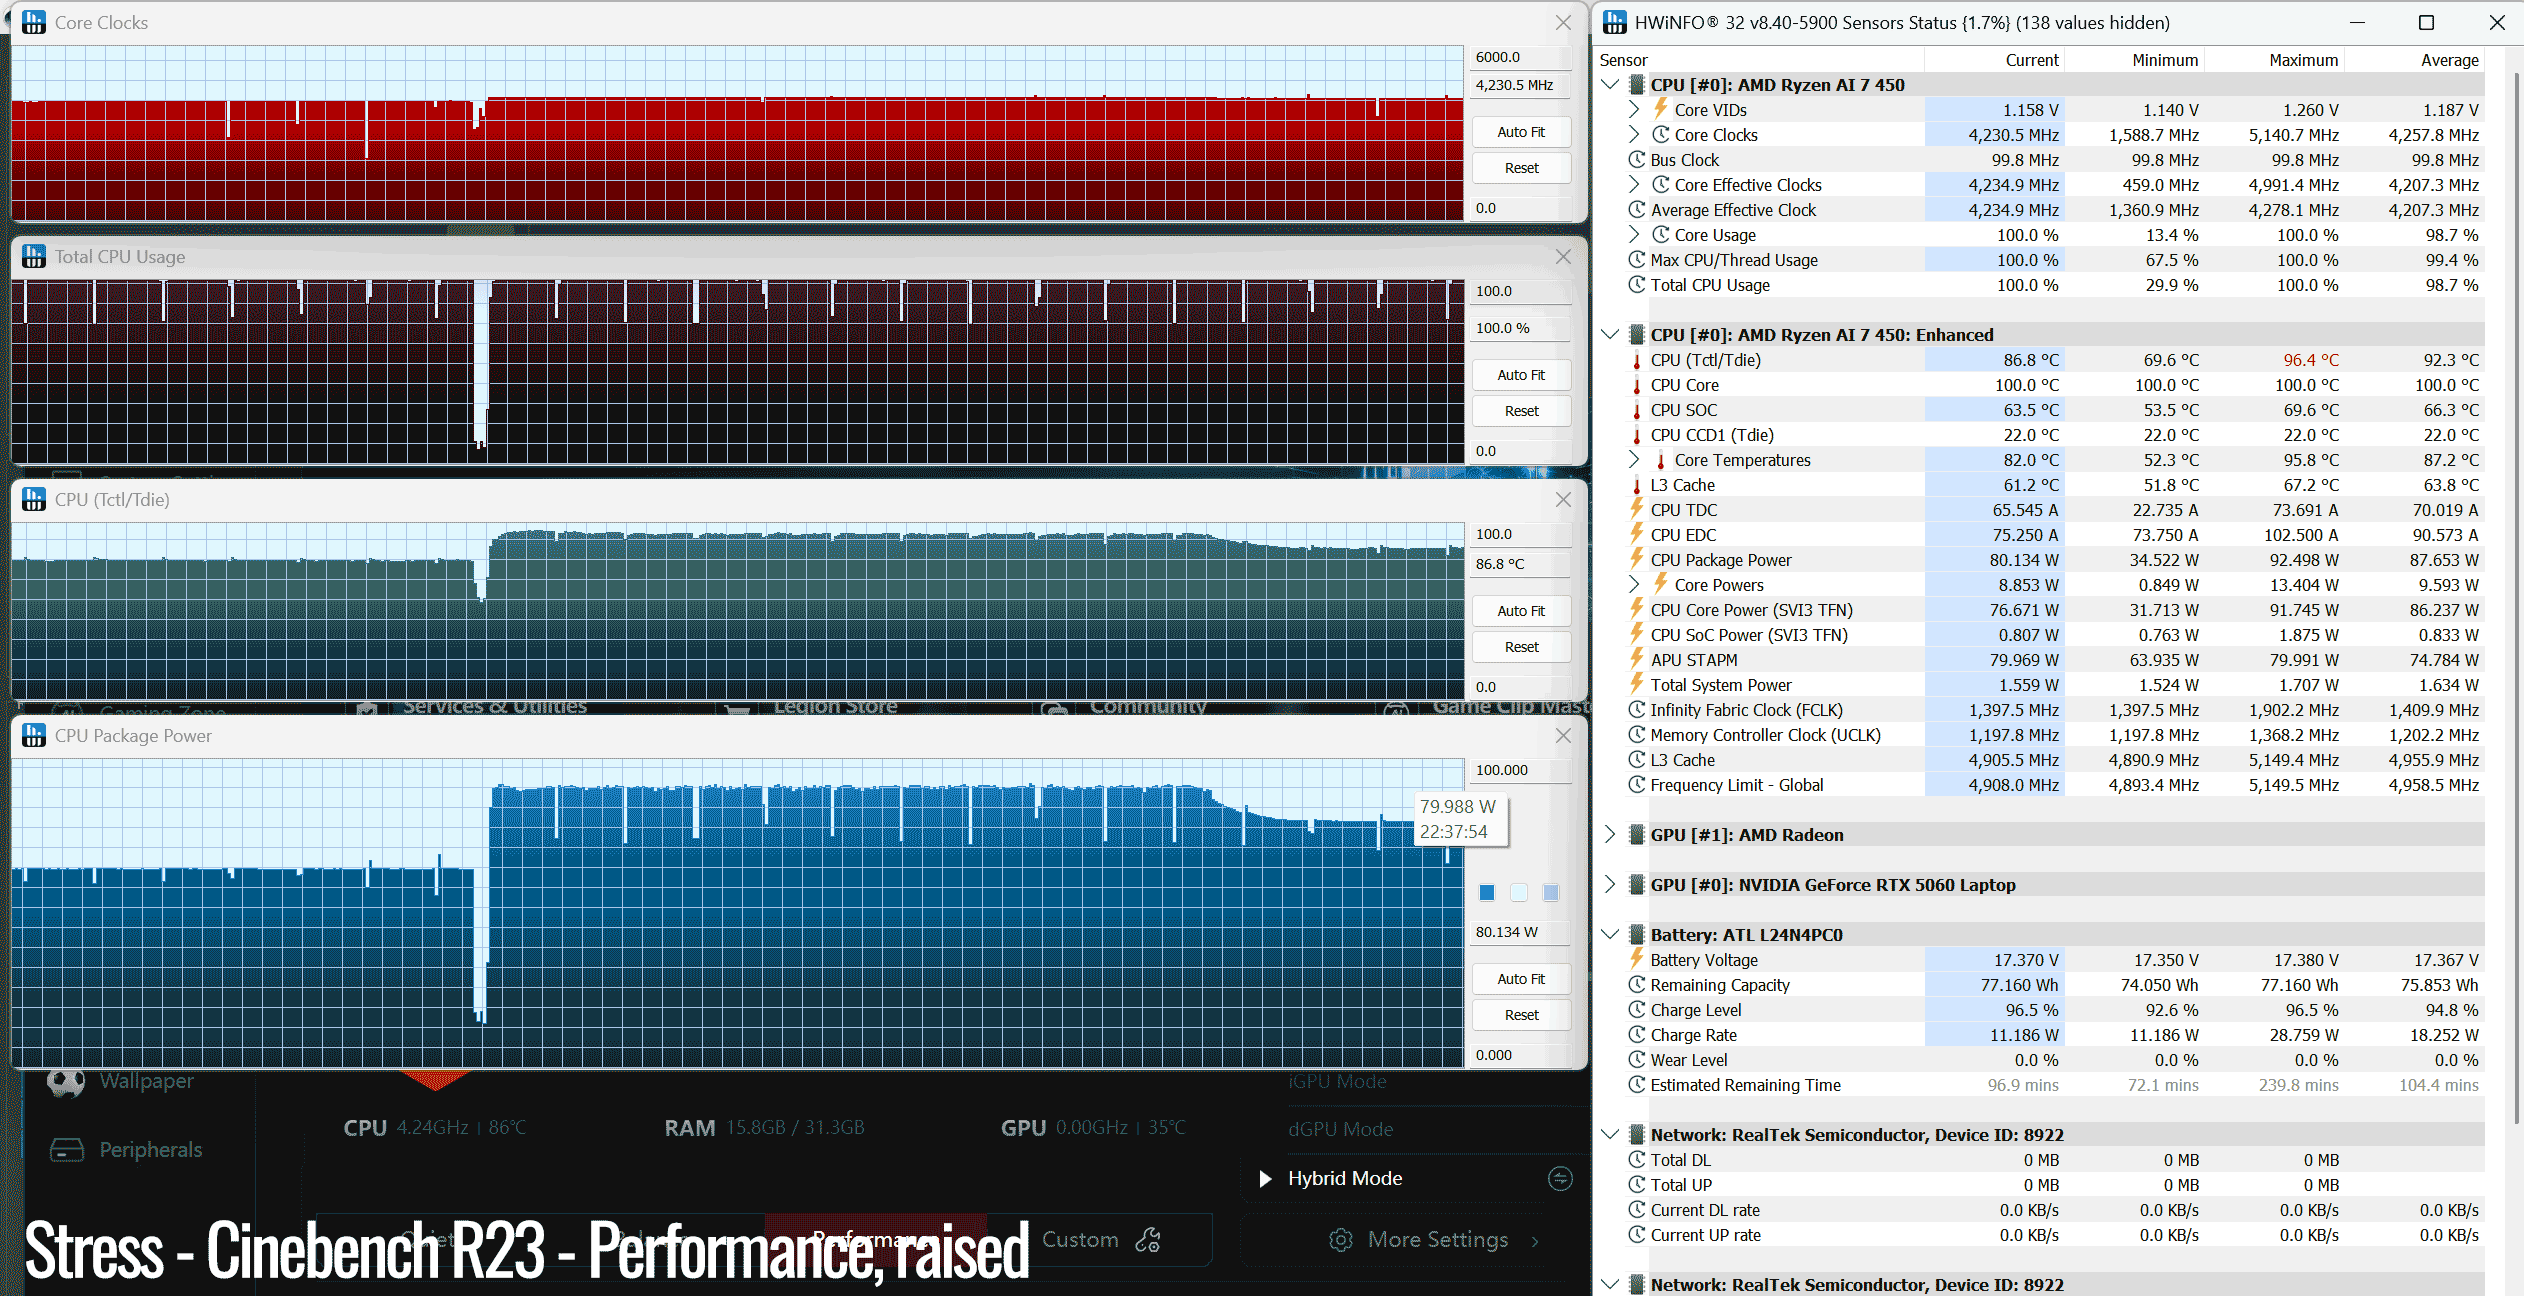Collapse the AMD Ryzen AI 7 450: Enhanced group

[x=1610, y=335]
